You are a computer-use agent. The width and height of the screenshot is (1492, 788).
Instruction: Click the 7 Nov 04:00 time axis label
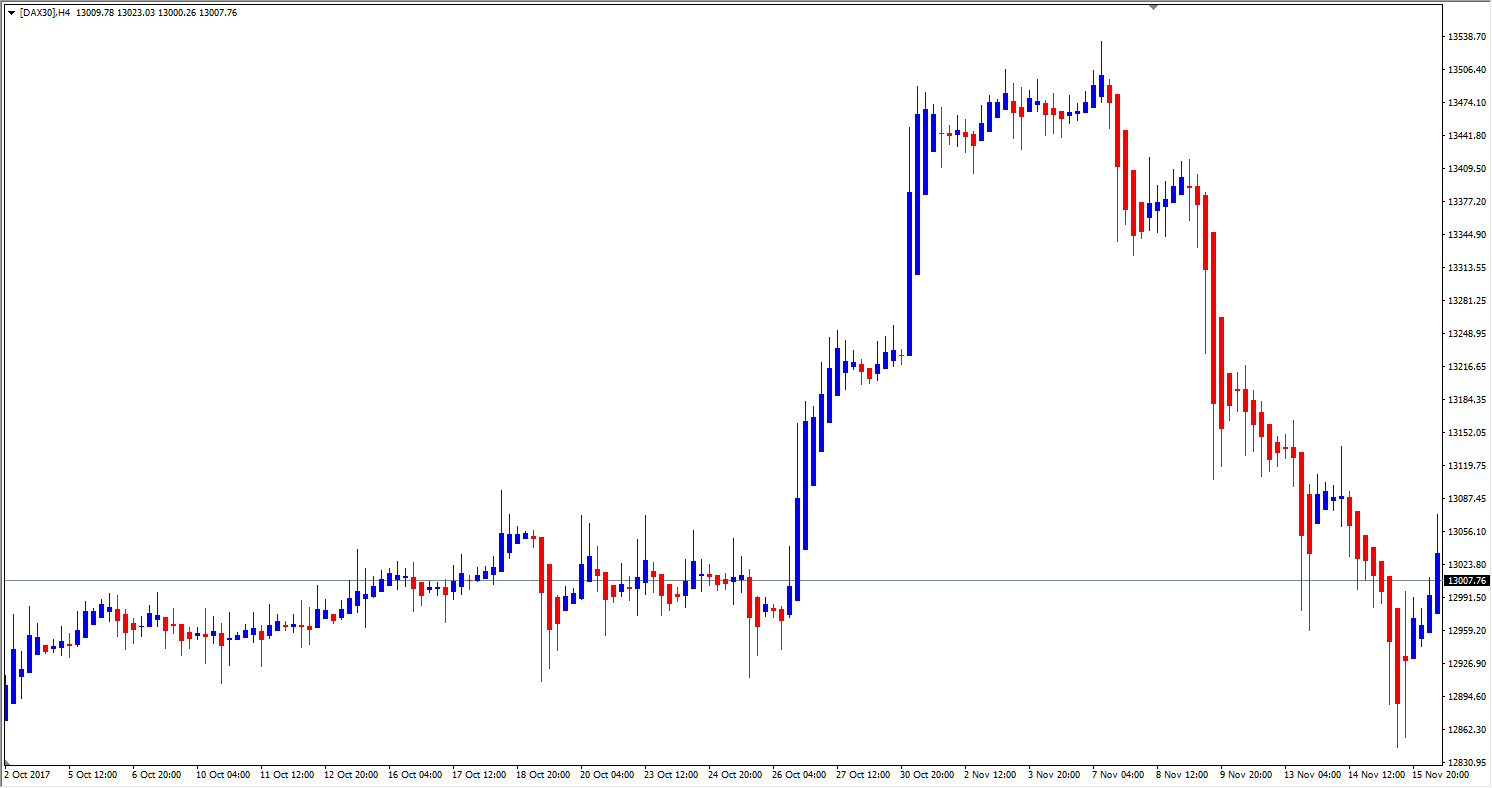1119,774
